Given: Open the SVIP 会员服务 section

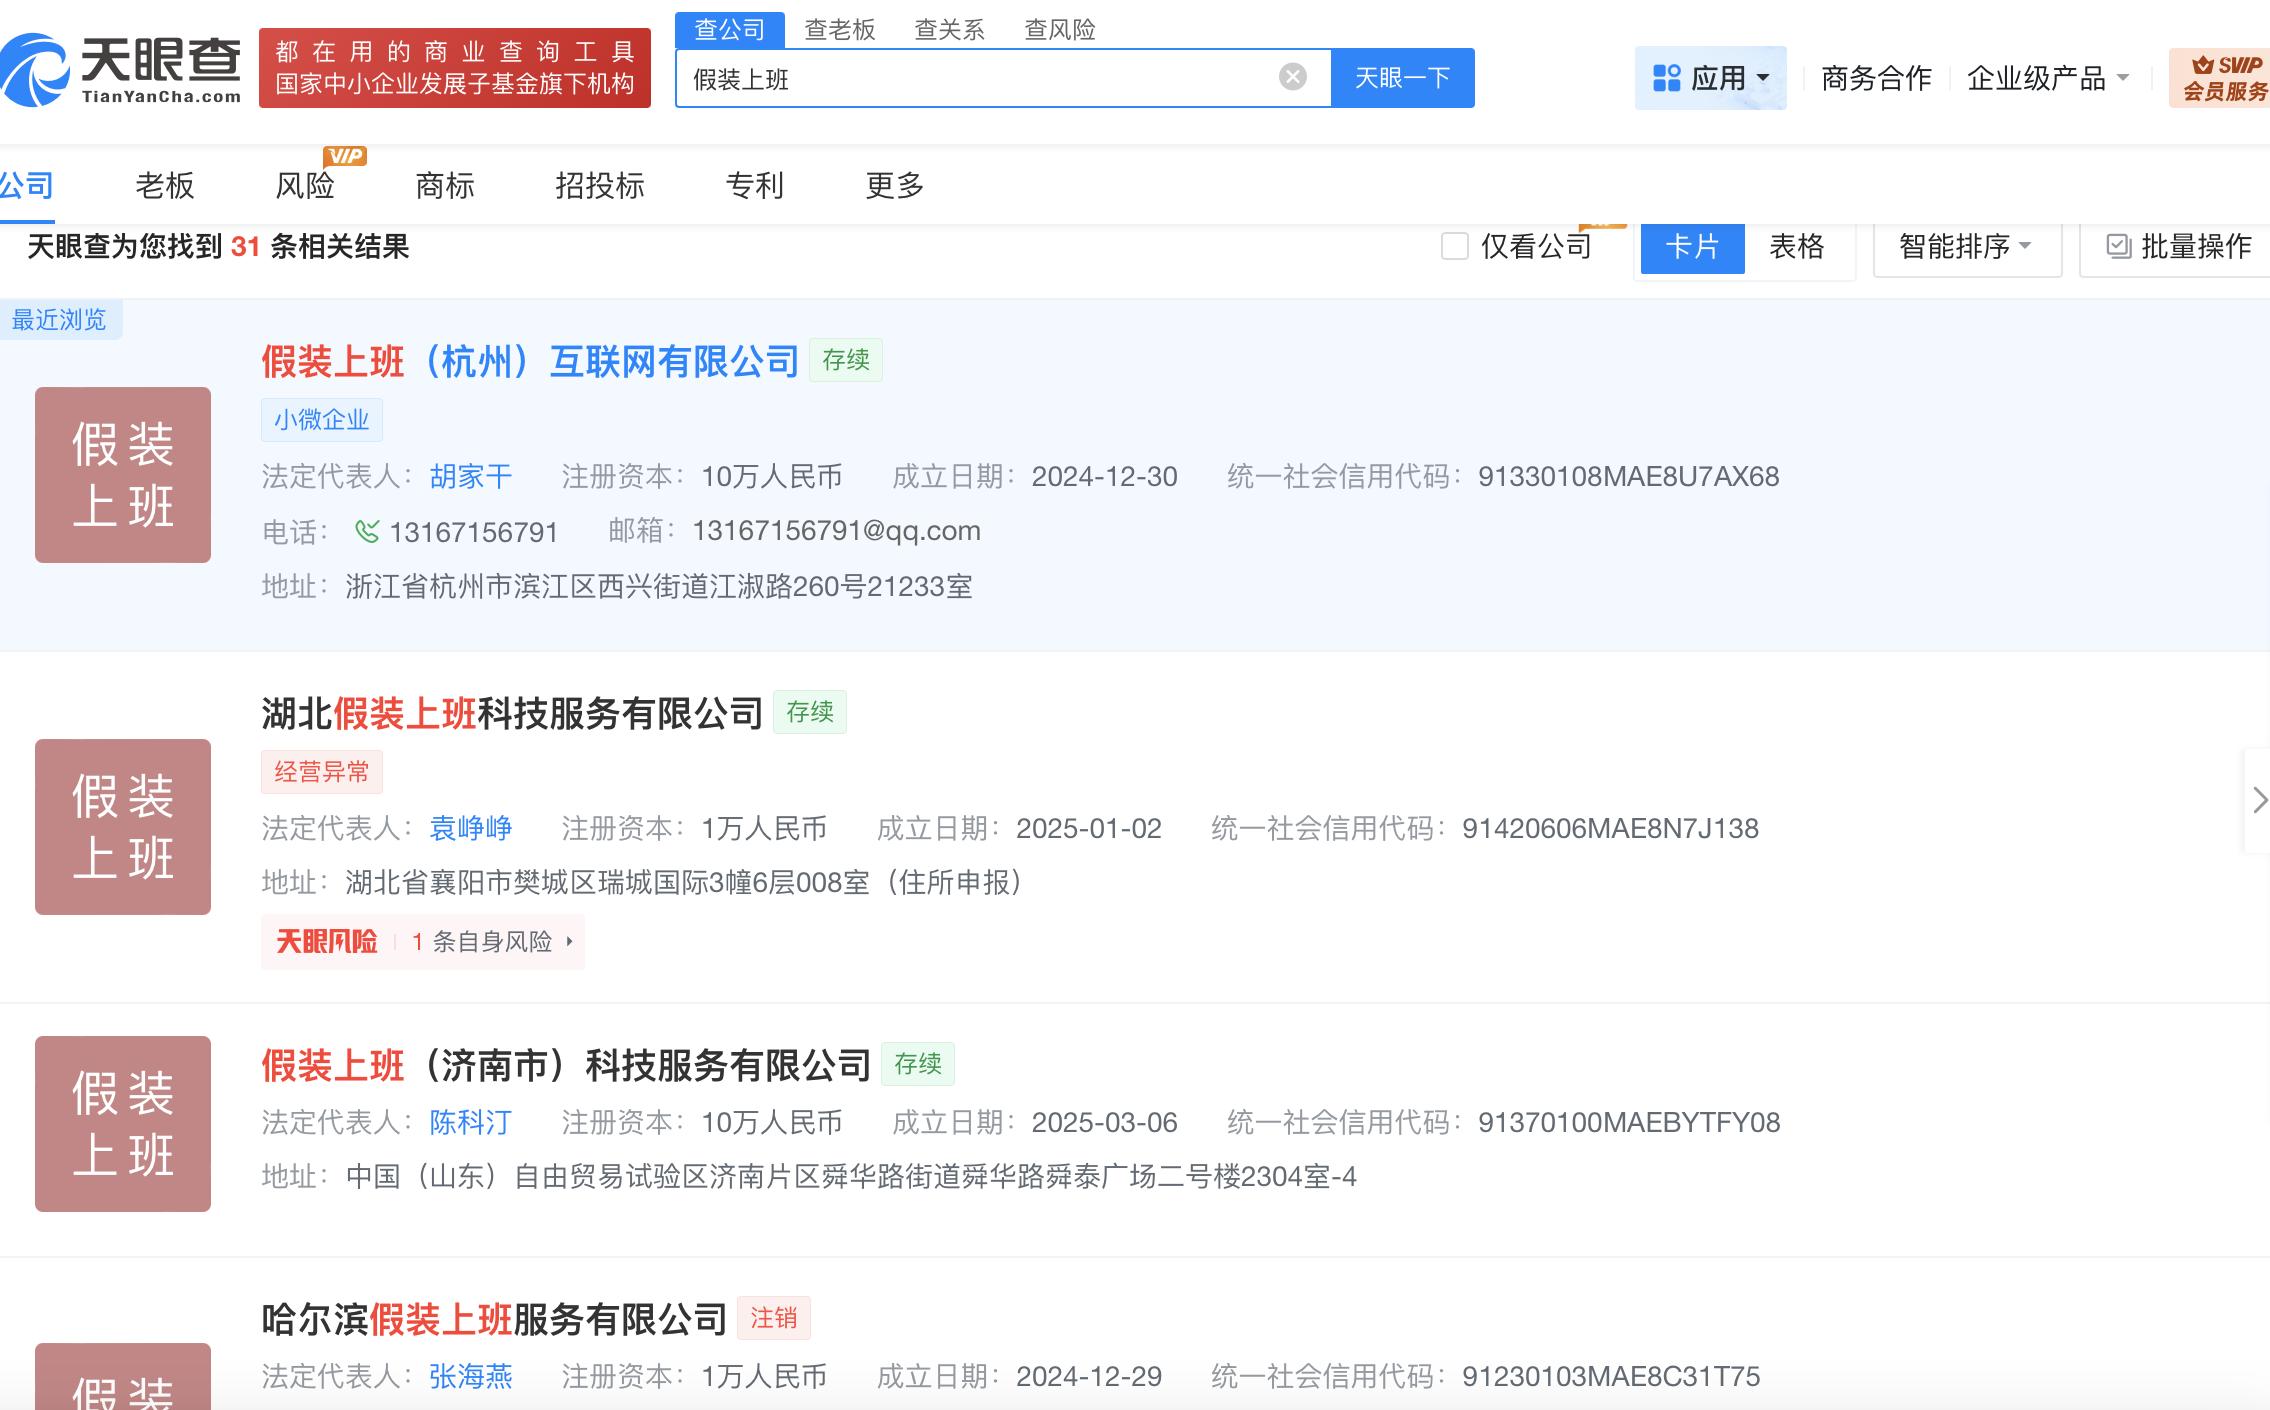Looking at the screenshot, I should coord(2222,75).
